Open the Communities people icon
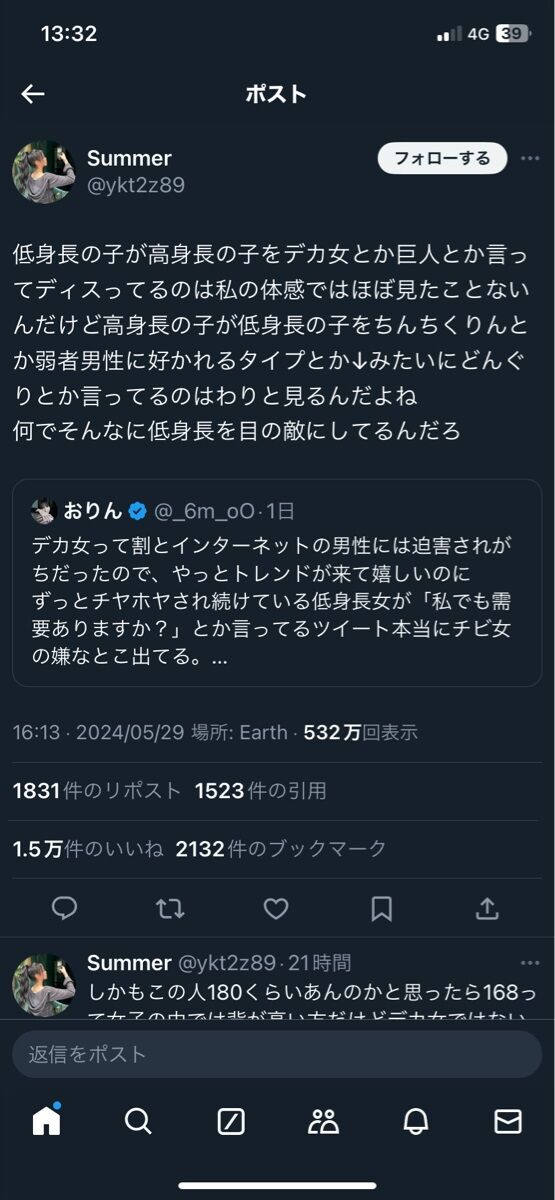 coord(323,1122)
